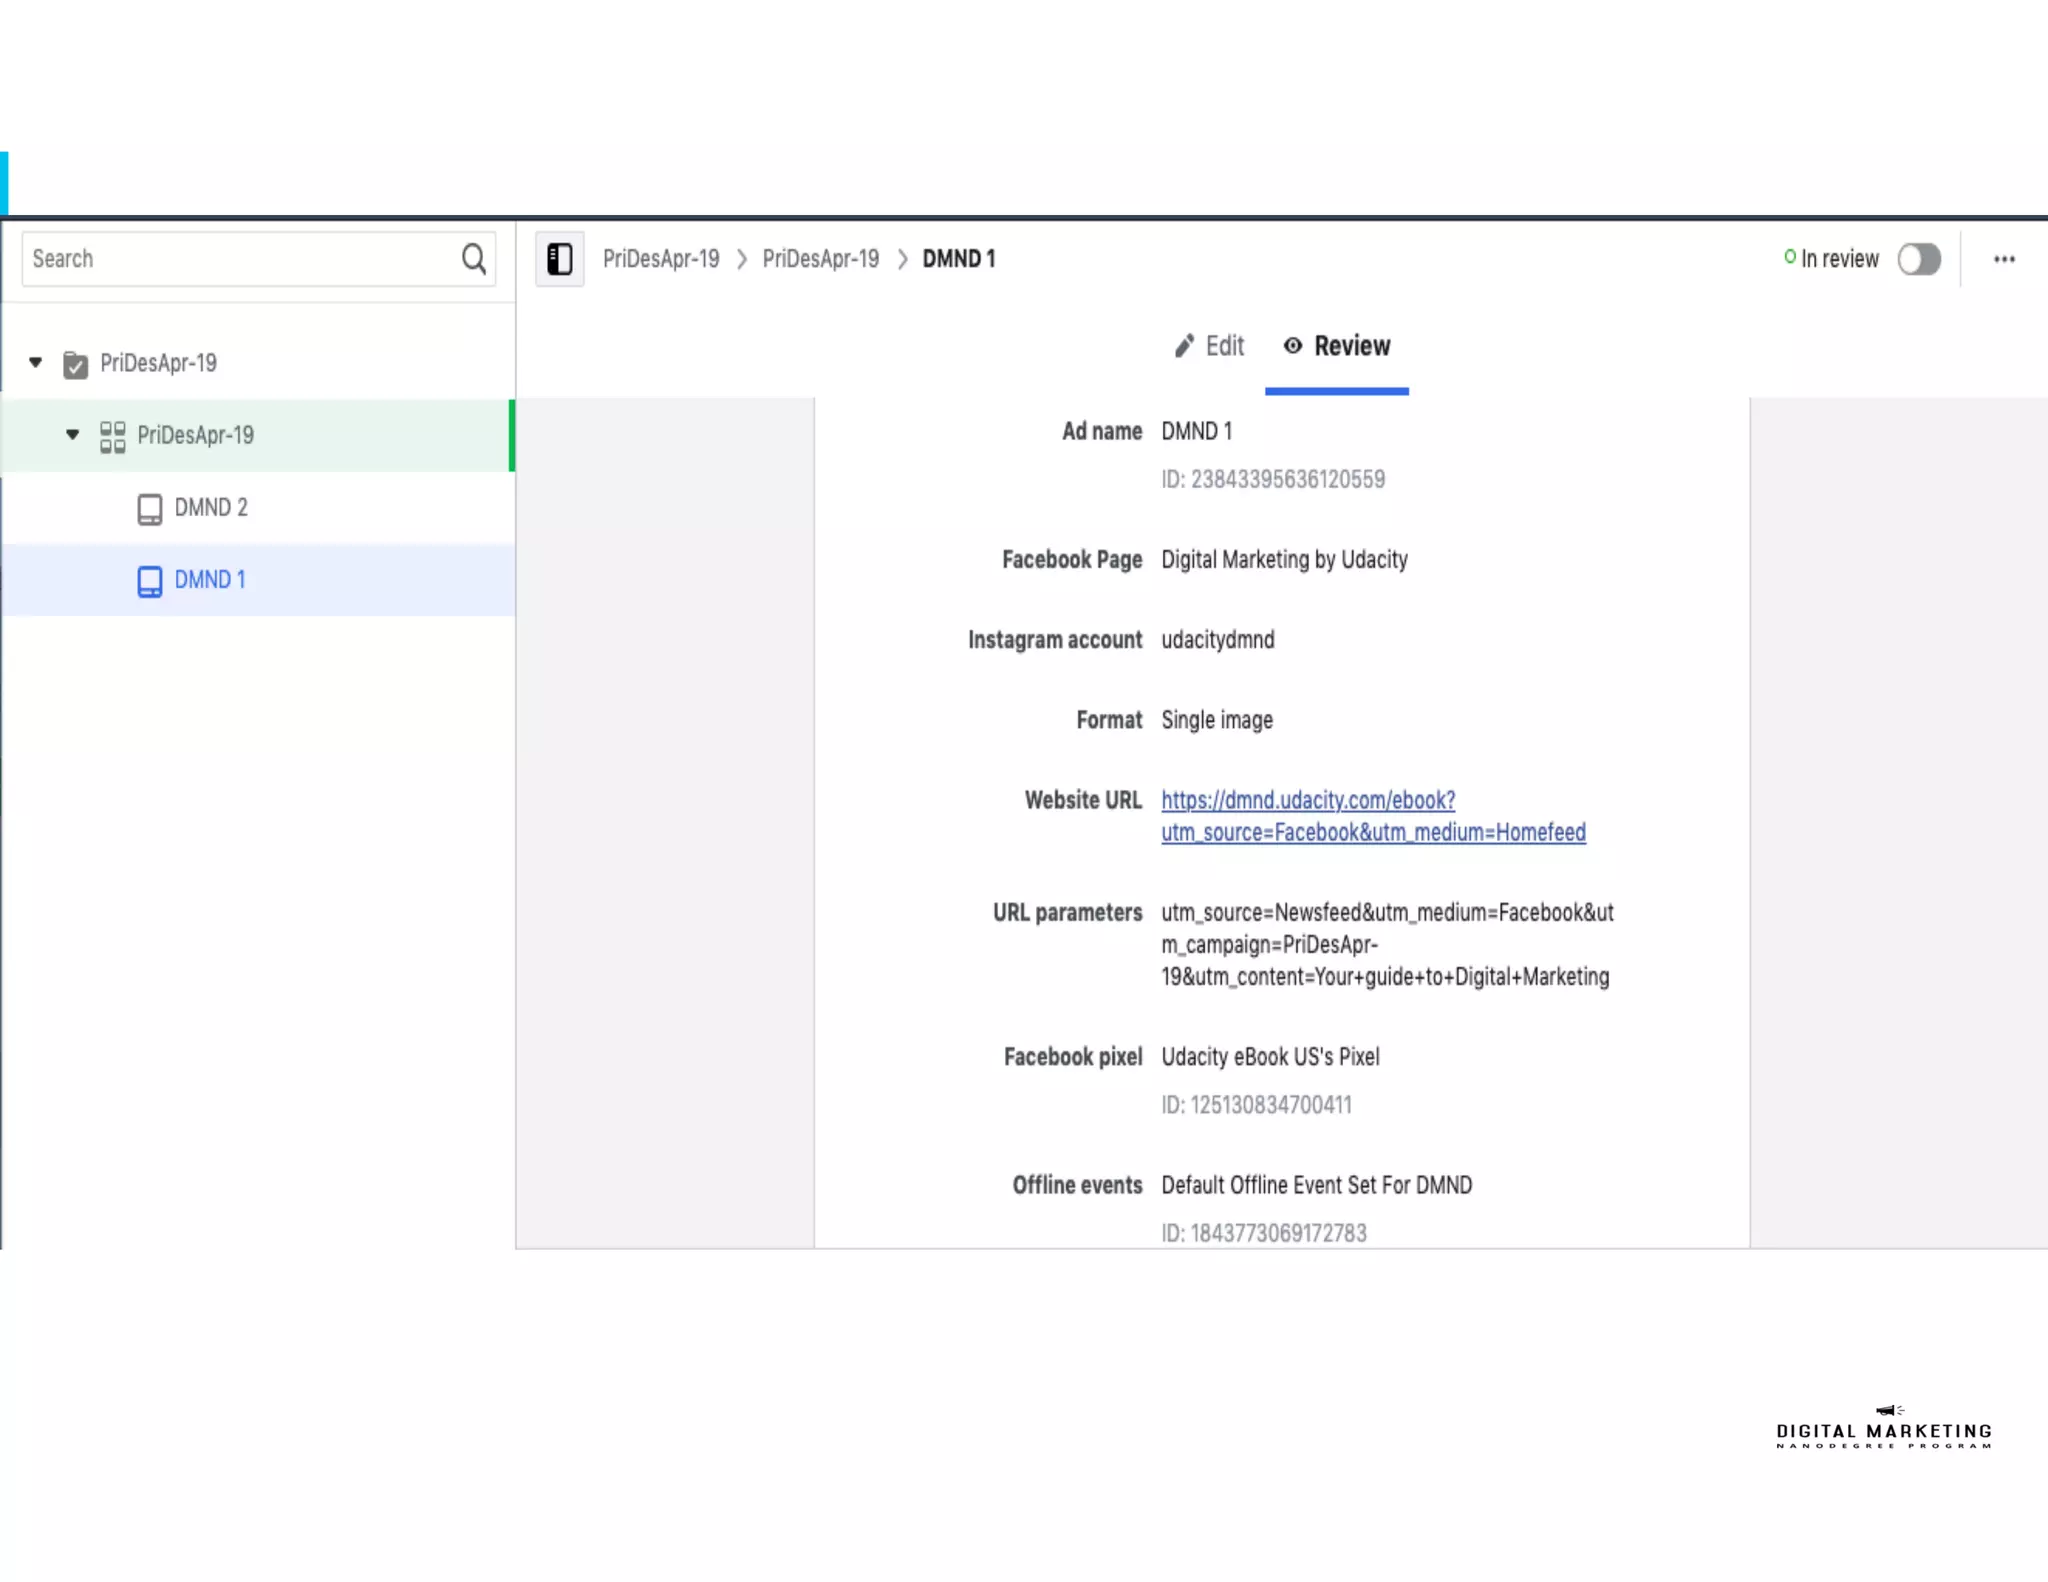Click the ad set grid icon

click(x=112, y=436)
